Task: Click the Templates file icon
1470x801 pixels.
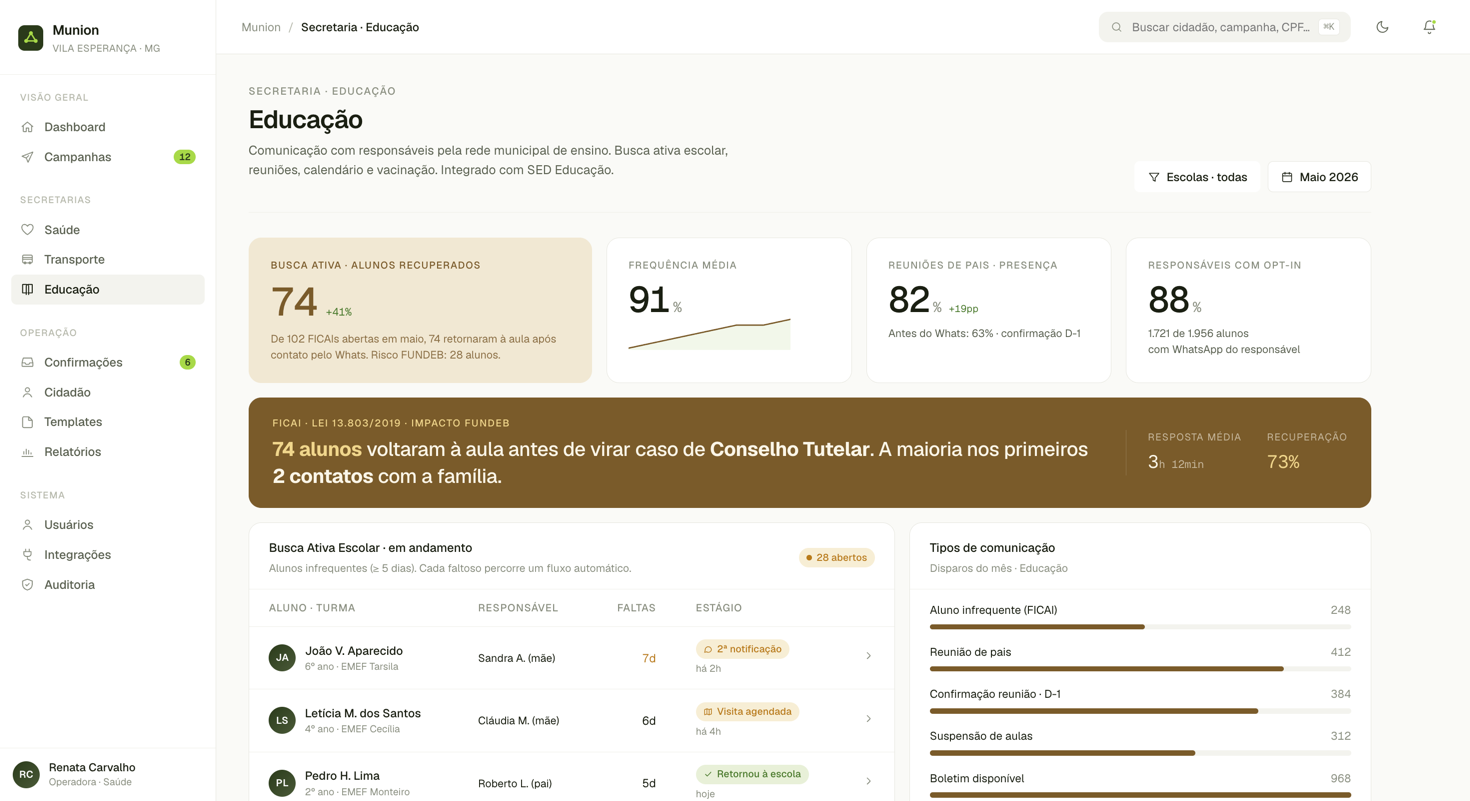Action: click(27, 422)
